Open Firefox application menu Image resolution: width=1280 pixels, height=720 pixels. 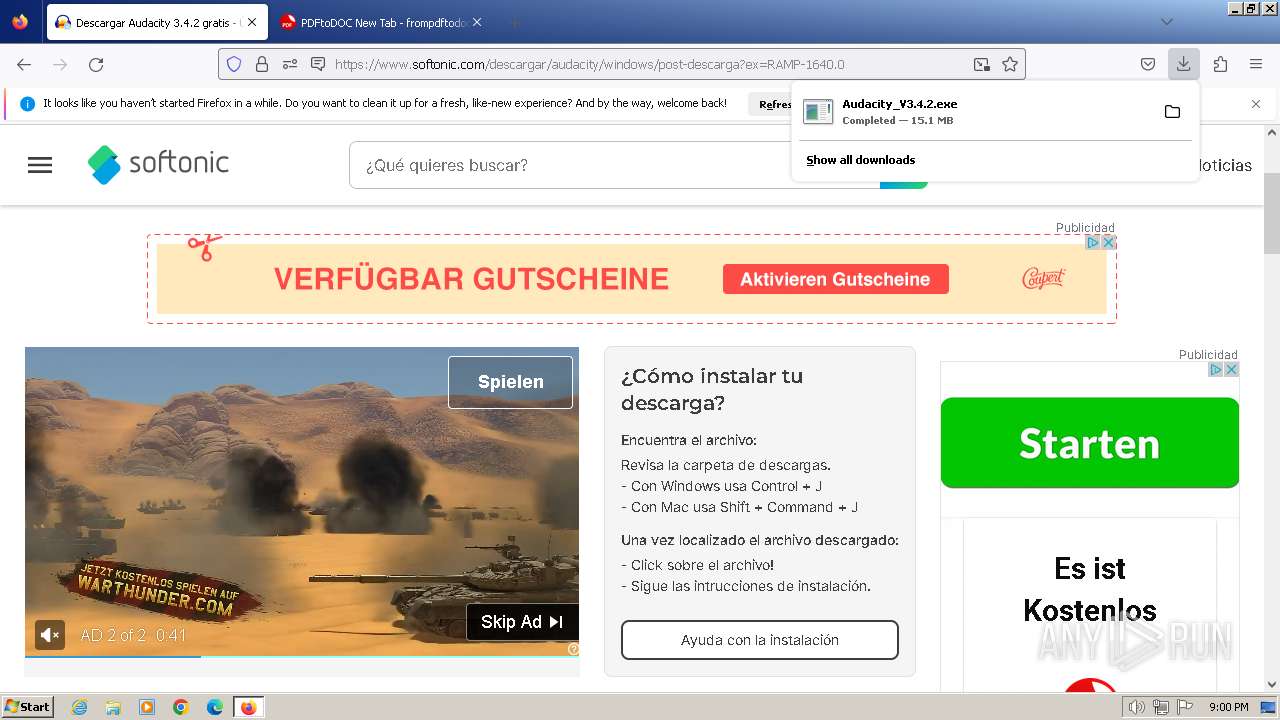pyautogui.click(x=1256, y=64)
